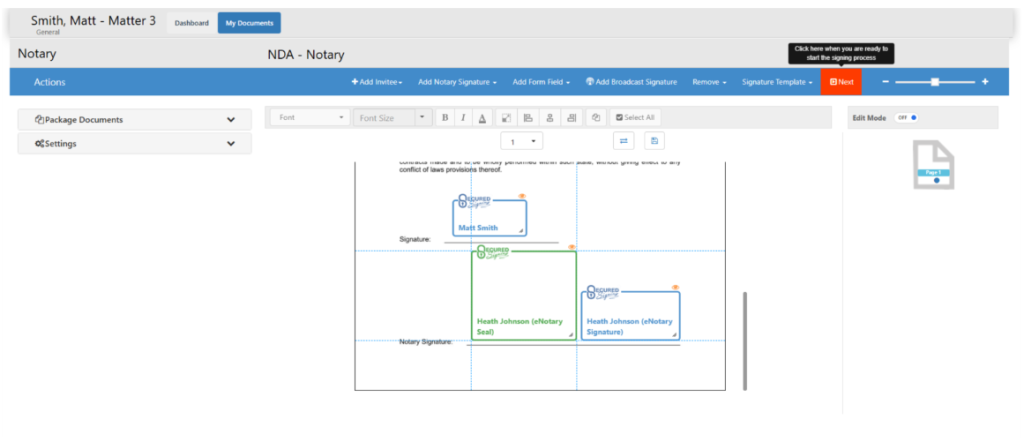Click the copy fields icon
Viewport: 1024px width, 442px height.
click(x=595, y=118)
